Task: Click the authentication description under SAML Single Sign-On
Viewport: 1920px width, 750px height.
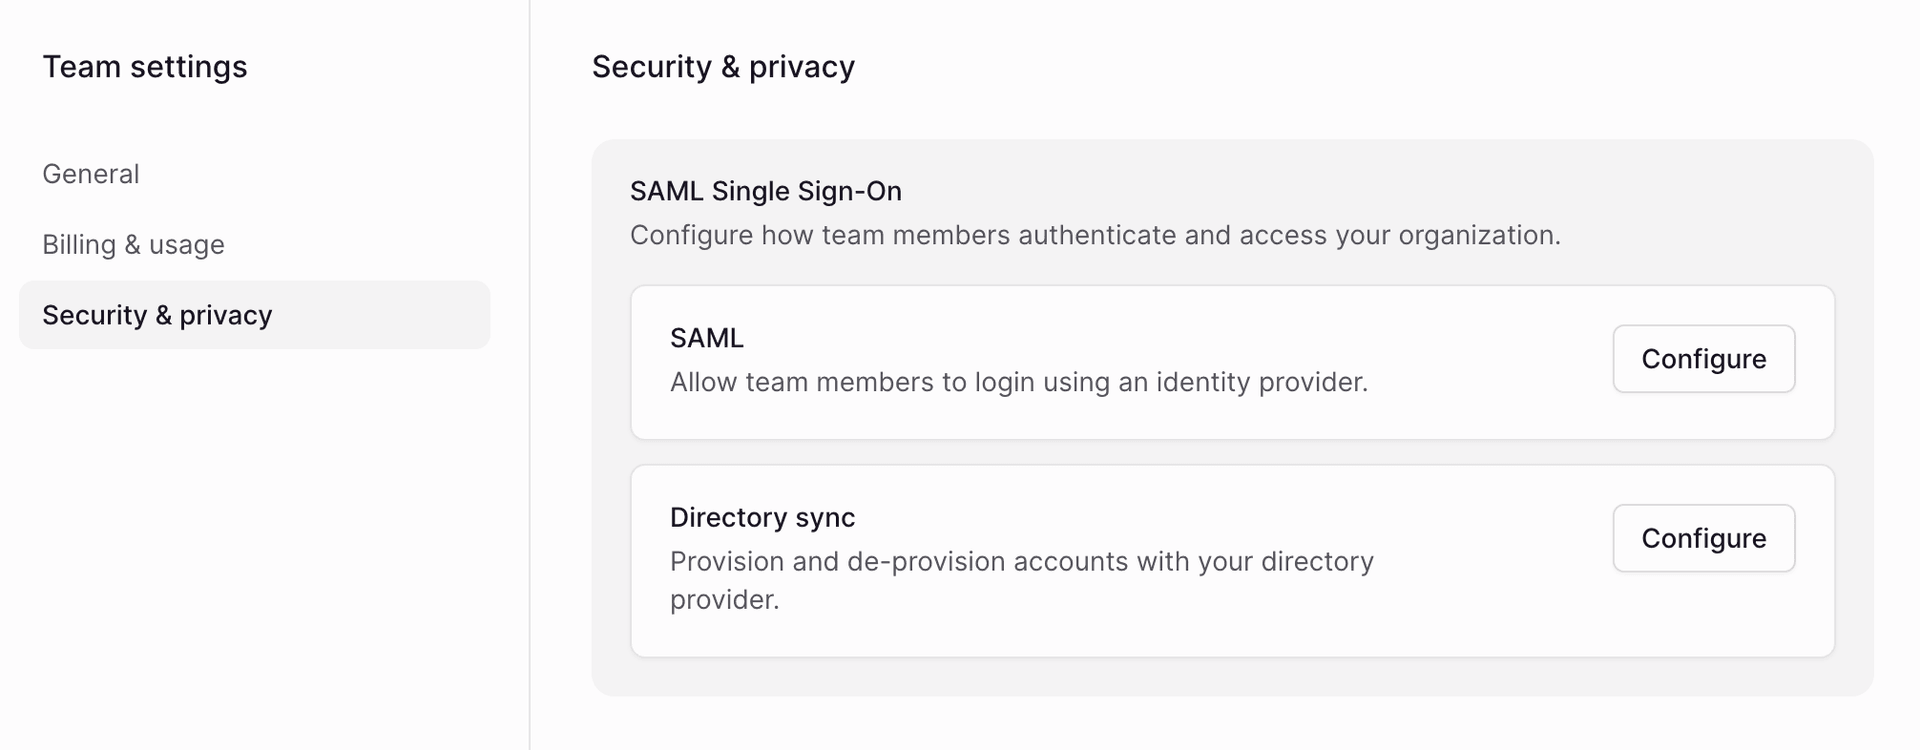Action: (1095, 235)
